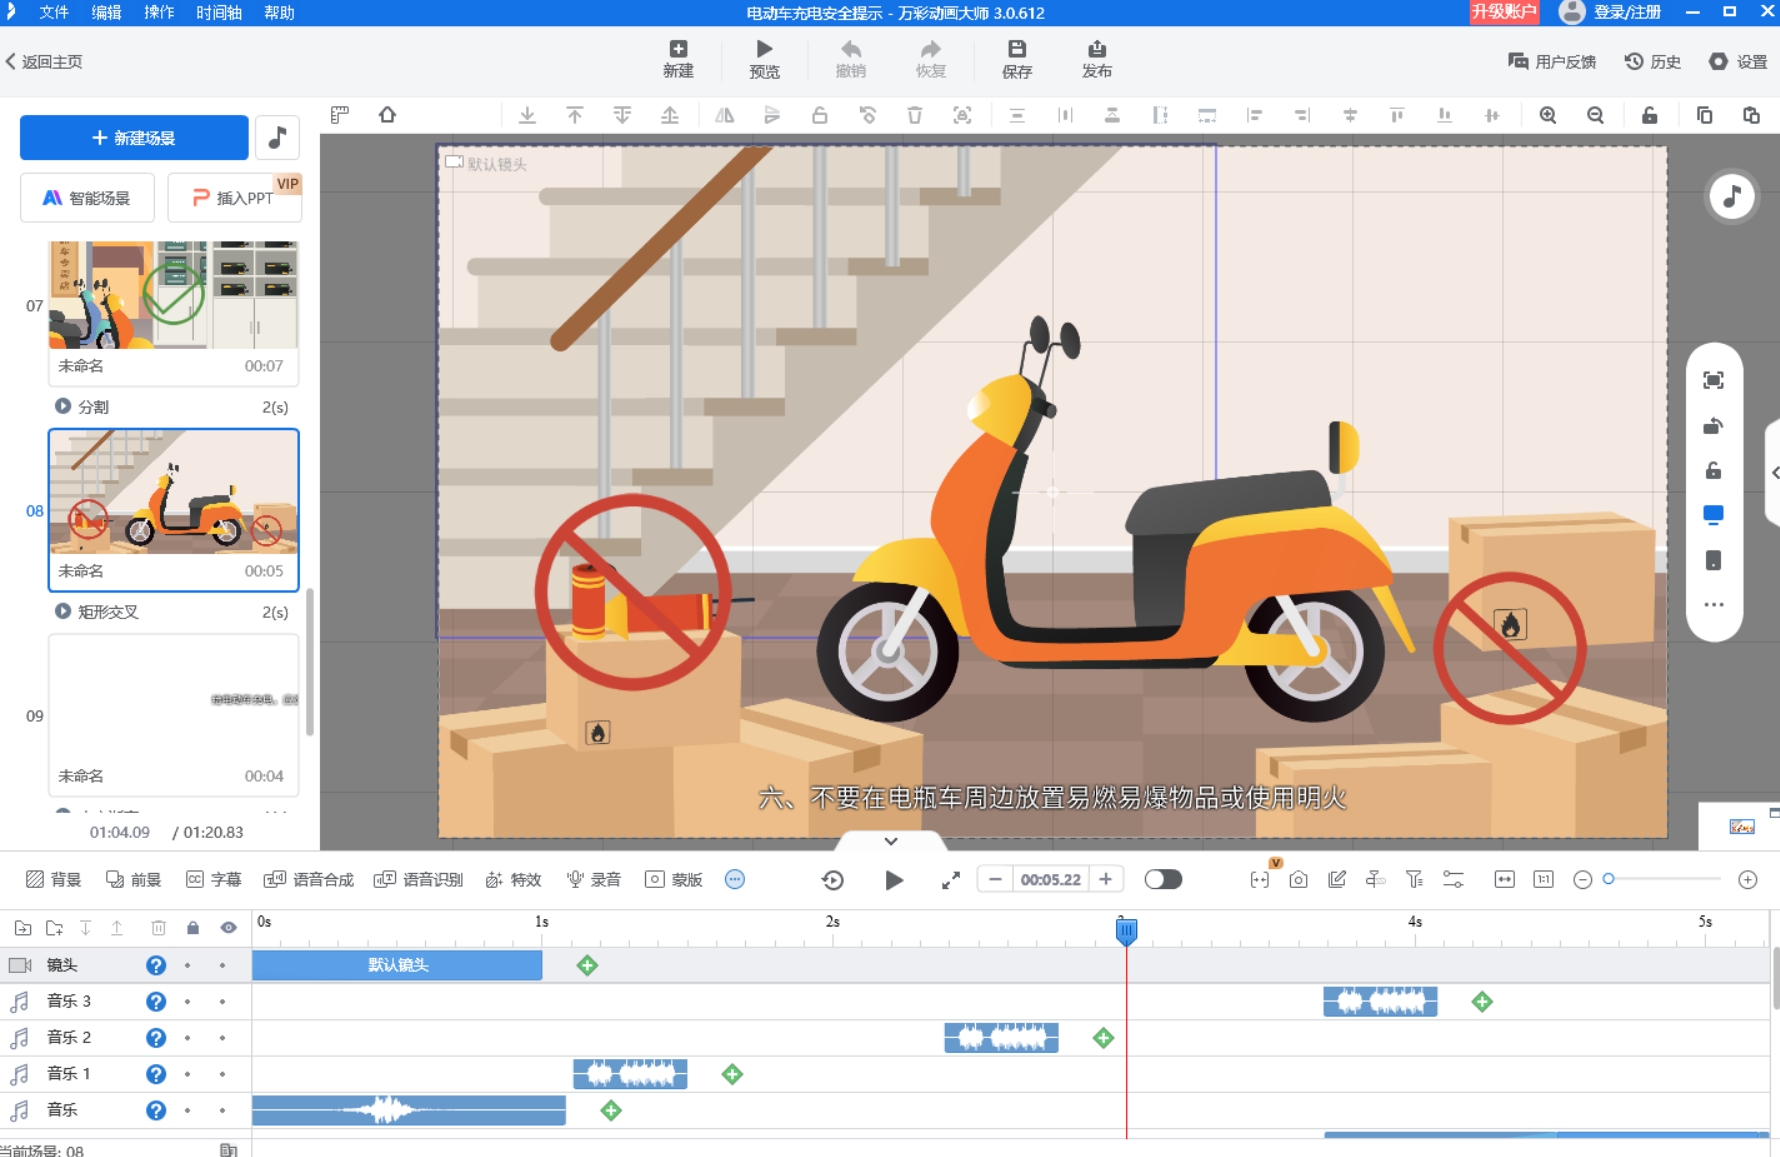
Task: Open the more options ellipsis on right panel
Action: point(1713,604)
